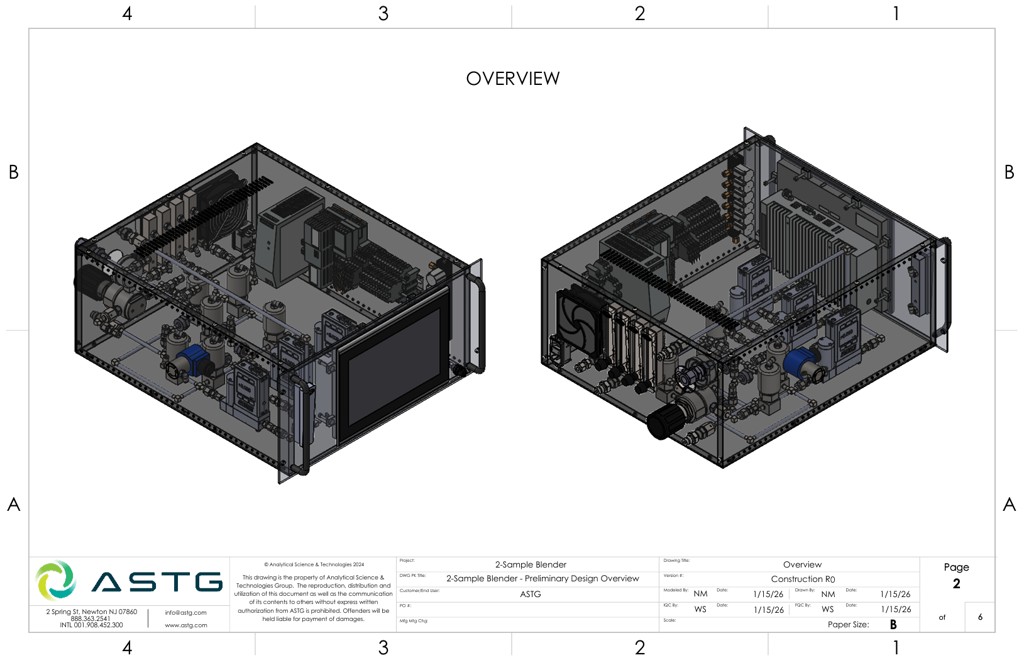Click the OVERVIEW sheet title
The width and height of the screenshot is (1024, 660).
tap(512, 79)
